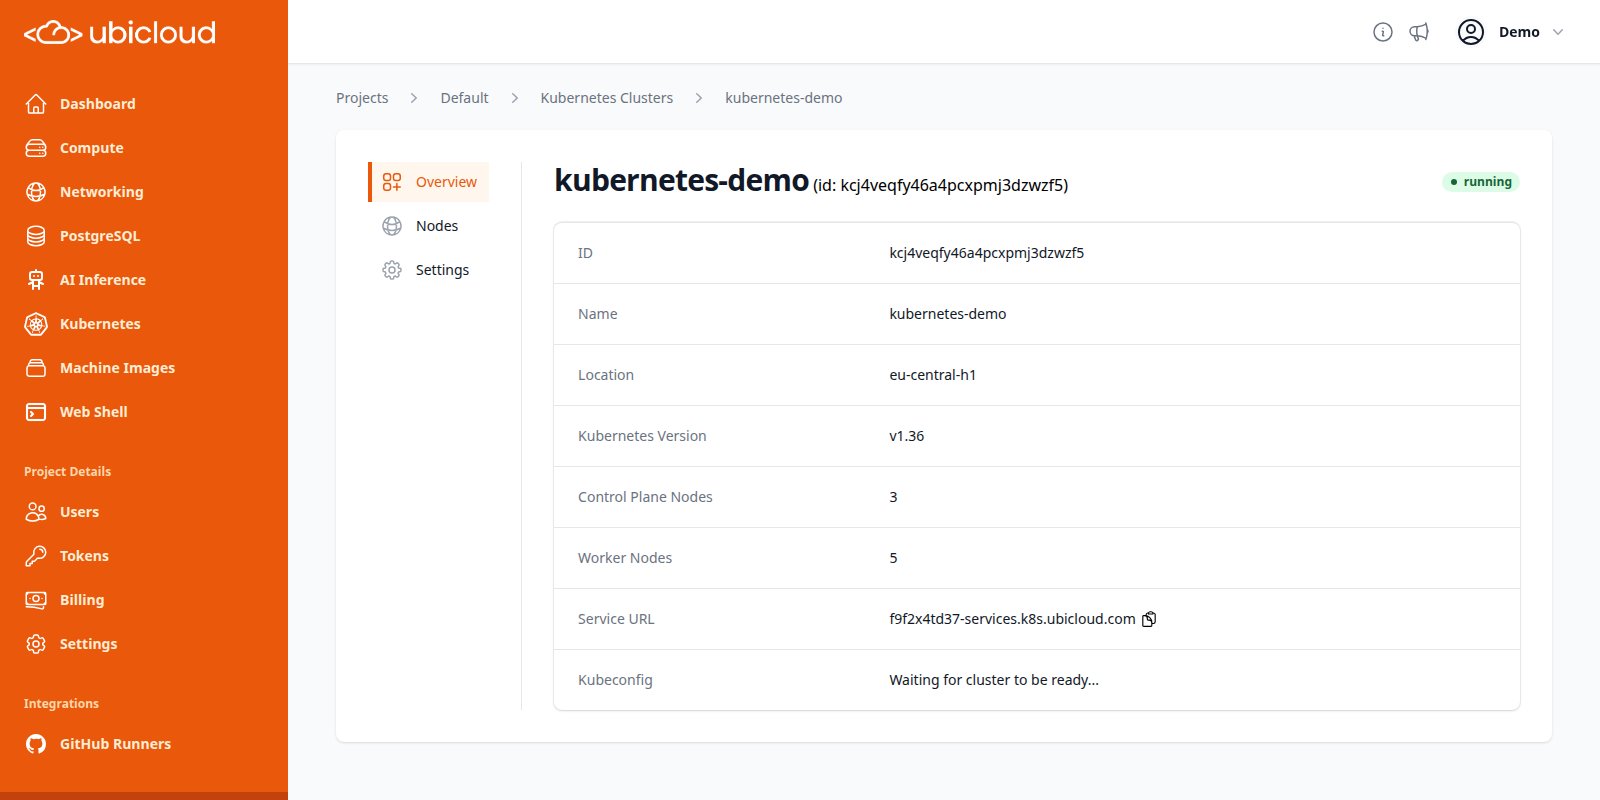This screenshot has width=1600, height=800.
Task: Click the Kubernetes Version value v1.36
Action: [907, 436]
